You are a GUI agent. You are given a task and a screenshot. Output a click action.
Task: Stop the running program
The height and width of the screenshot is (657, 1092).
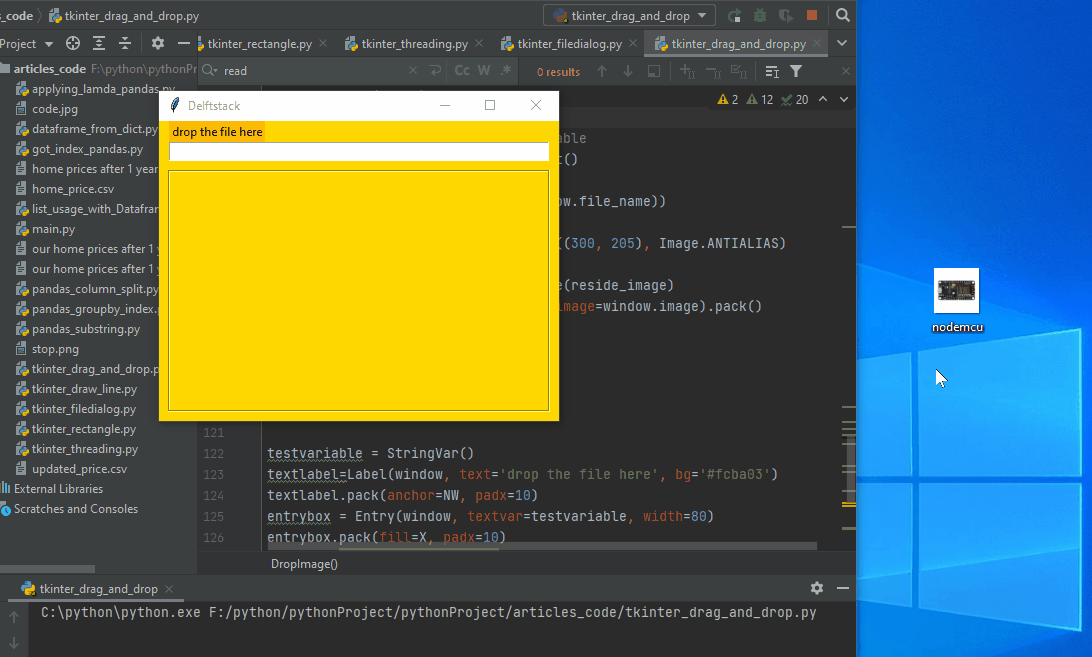pos(812,15)
